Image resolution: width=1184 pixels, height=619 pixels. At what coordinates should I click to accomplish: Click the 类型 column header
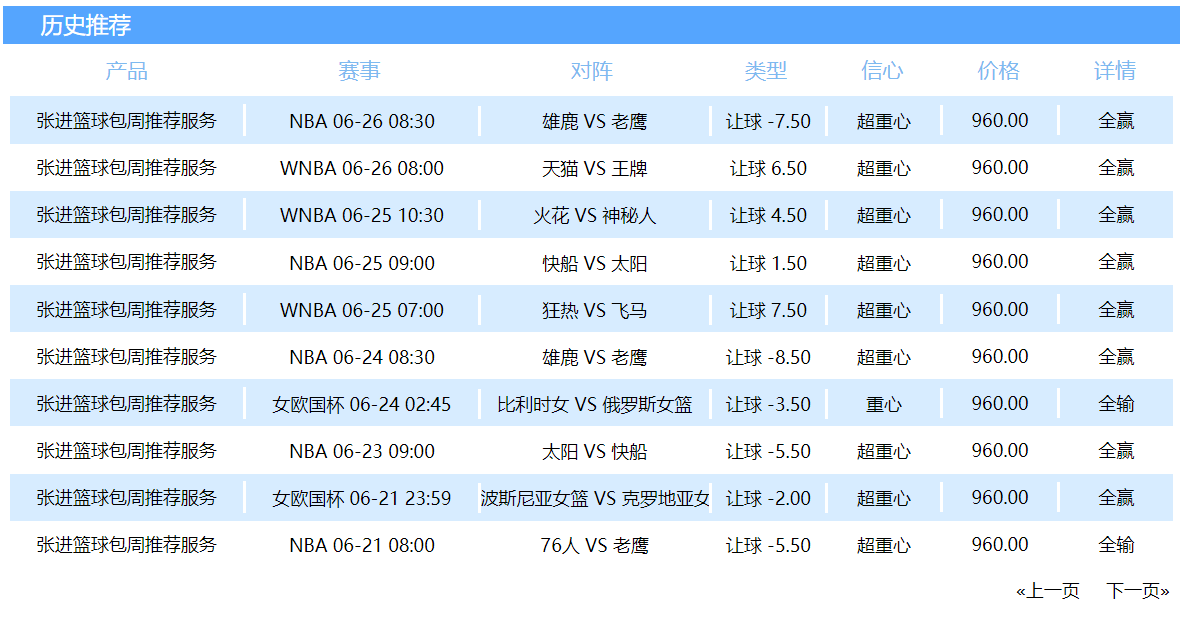pos(766,71)
